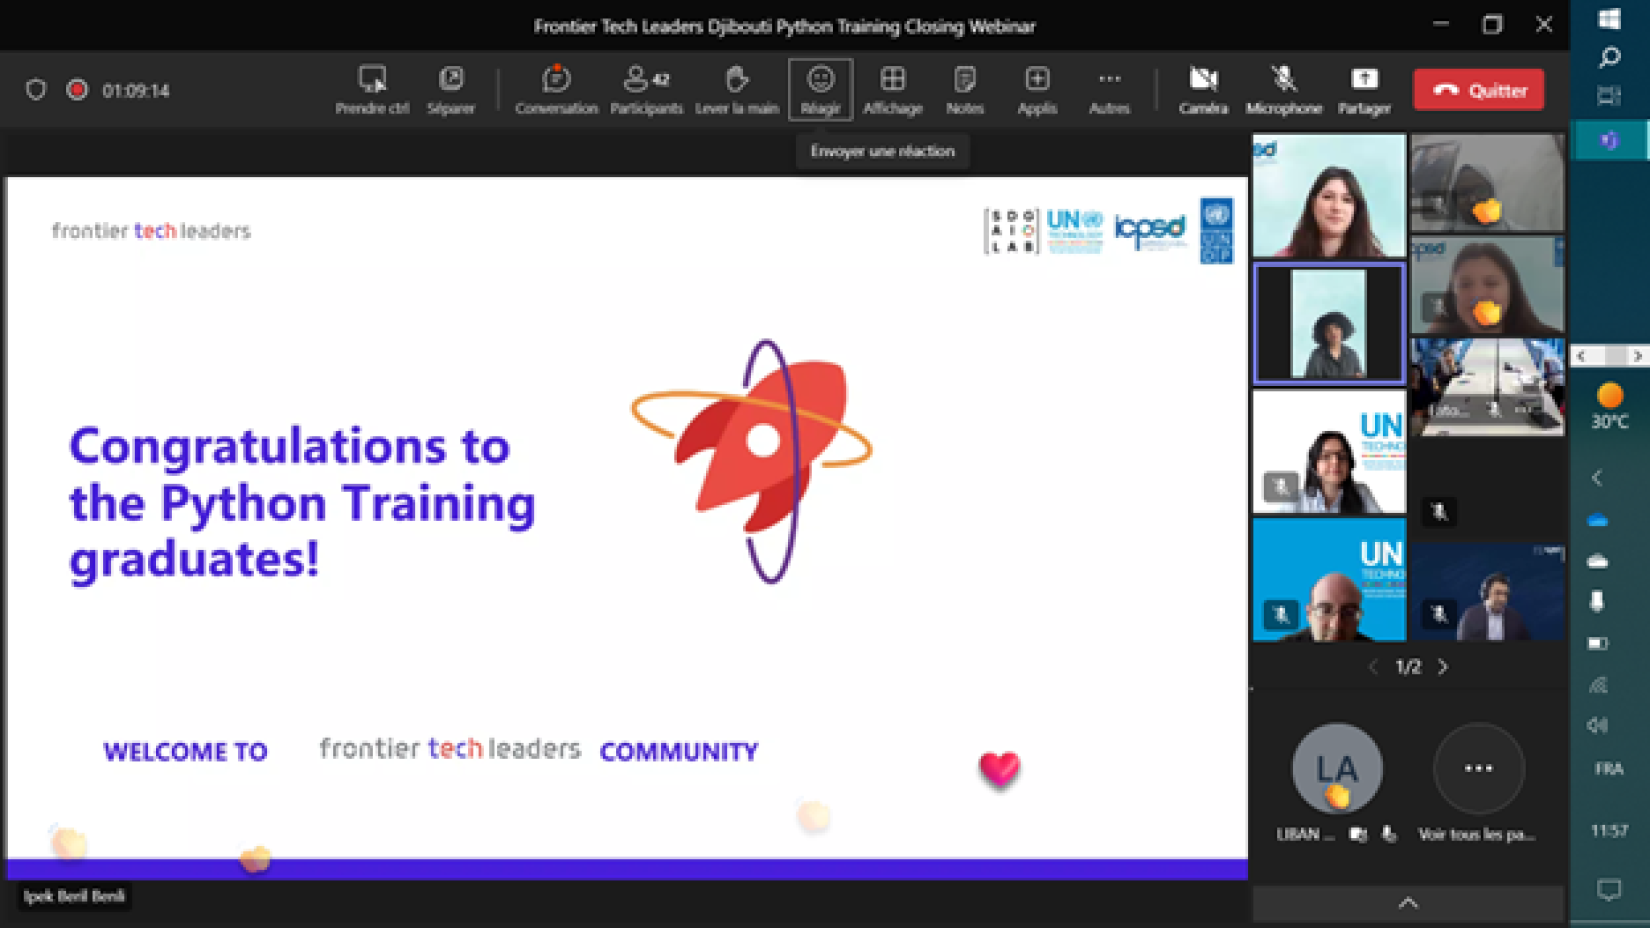
Task: Open the Conversation chat panel
Action: (556, 89)
